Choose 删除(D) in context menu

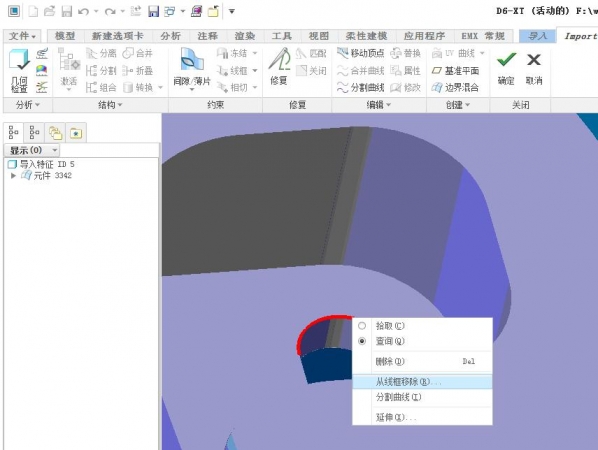pos(422,361)
